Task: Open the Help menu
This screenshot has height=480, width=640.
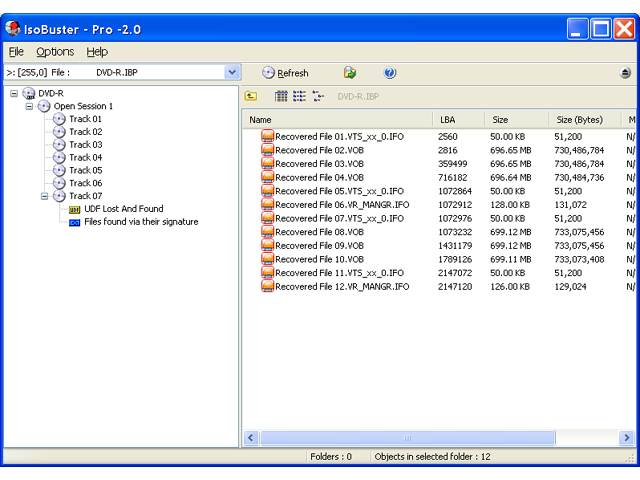Action: tap(97, 52)
